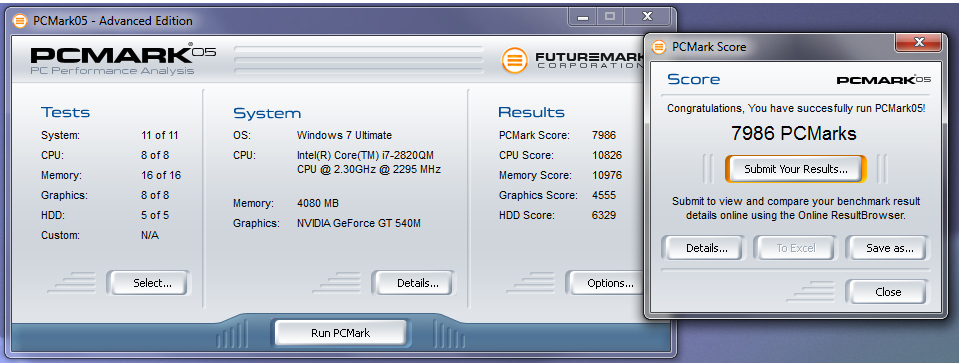
Task: Open system Details... in main window
Action: click(x=413, y=283)
